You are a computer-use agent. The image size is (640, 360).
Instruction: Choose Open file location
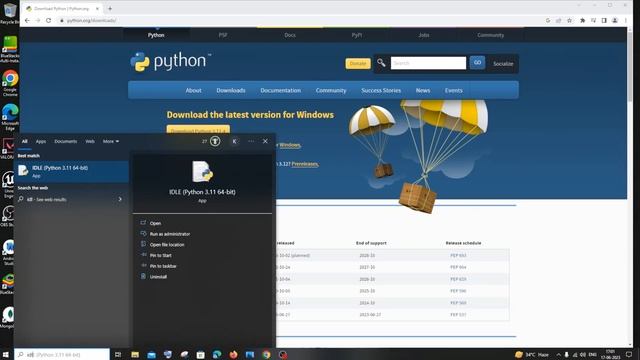click(x=167, y=244)
